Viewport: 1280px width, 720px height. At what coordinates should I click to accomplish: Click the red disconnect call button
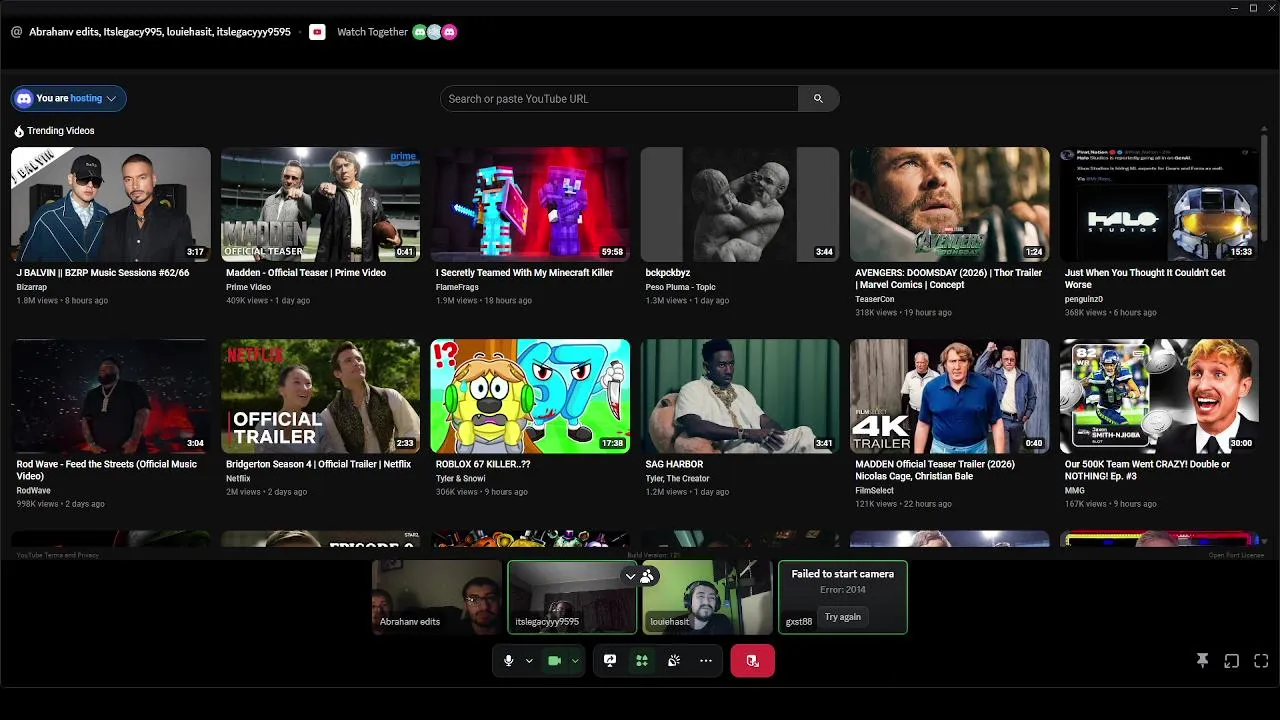pos(752,661)
